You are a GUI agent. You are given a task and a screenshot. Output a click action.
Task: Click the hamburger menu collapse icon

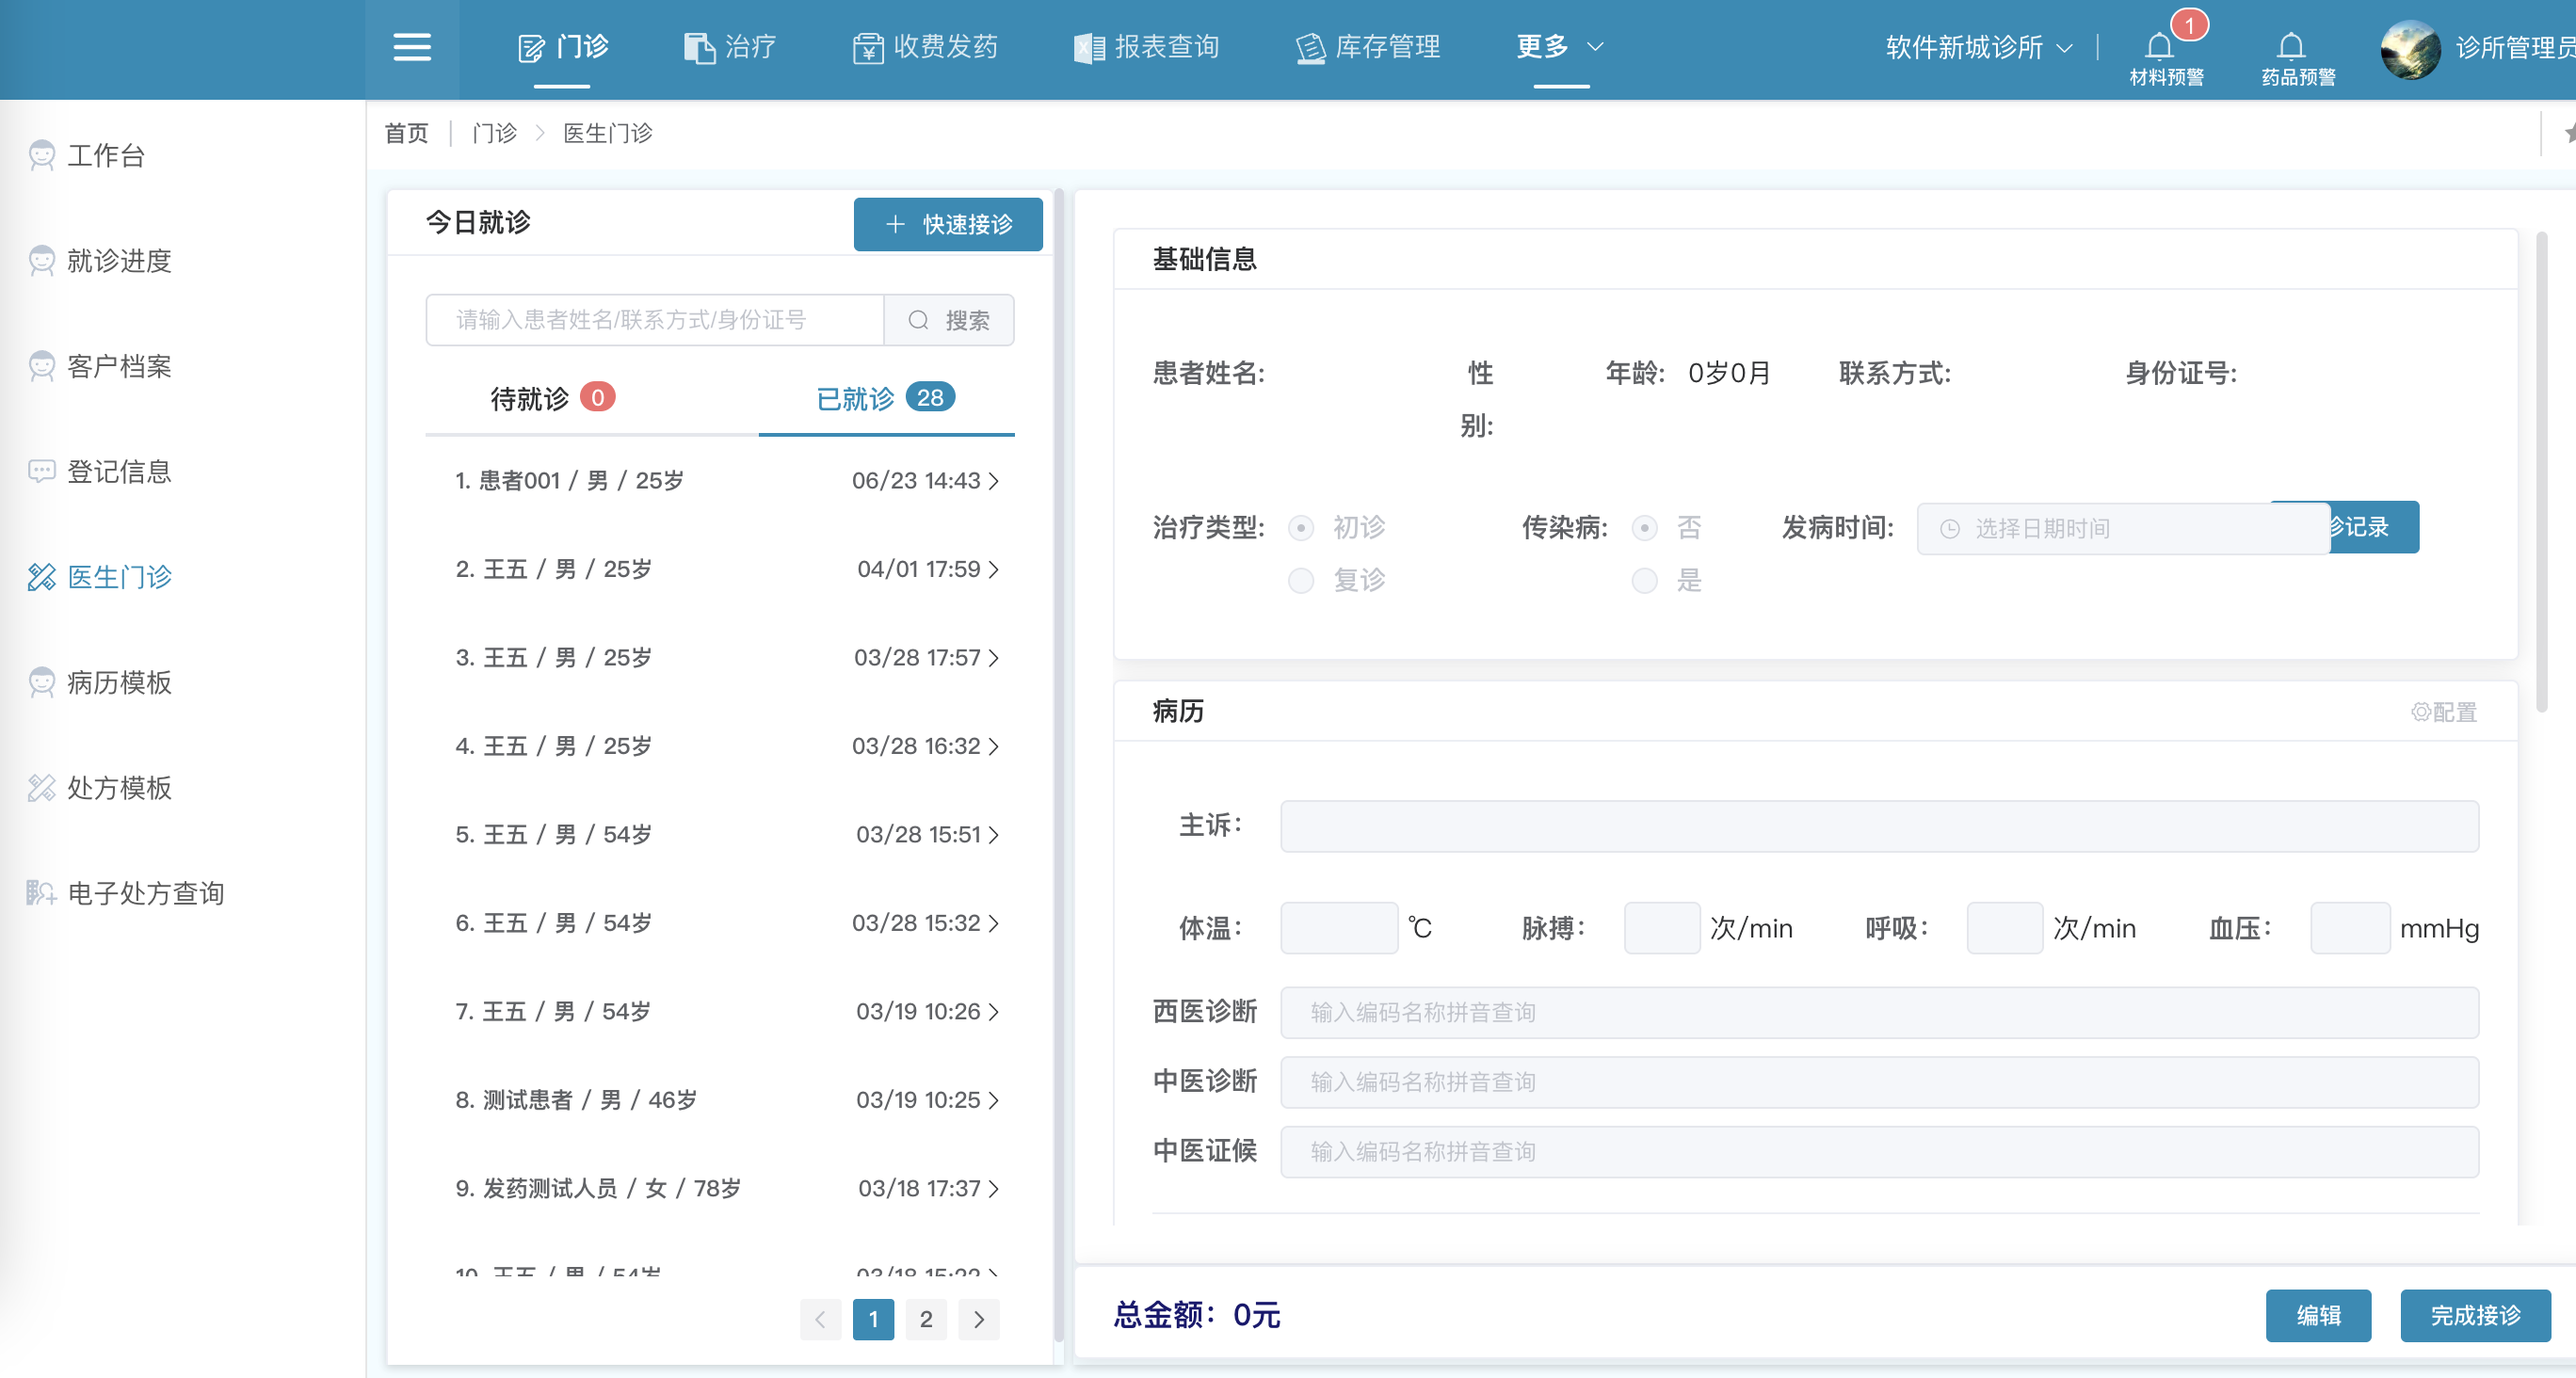tap(411, 47)
